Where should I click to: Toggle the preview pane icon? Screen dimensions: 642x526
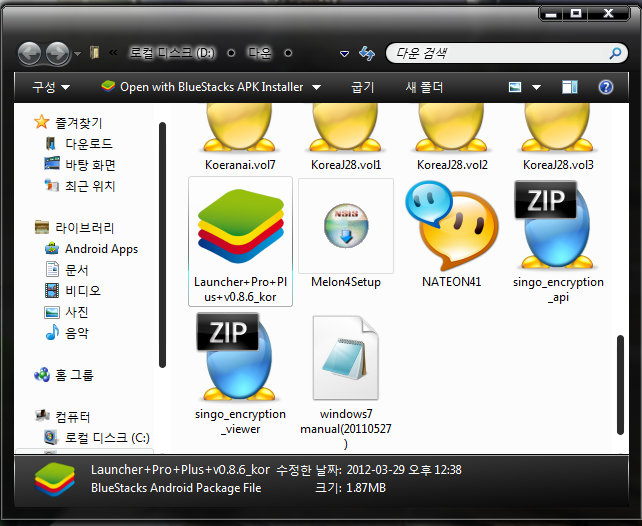[x=570, y=87]
